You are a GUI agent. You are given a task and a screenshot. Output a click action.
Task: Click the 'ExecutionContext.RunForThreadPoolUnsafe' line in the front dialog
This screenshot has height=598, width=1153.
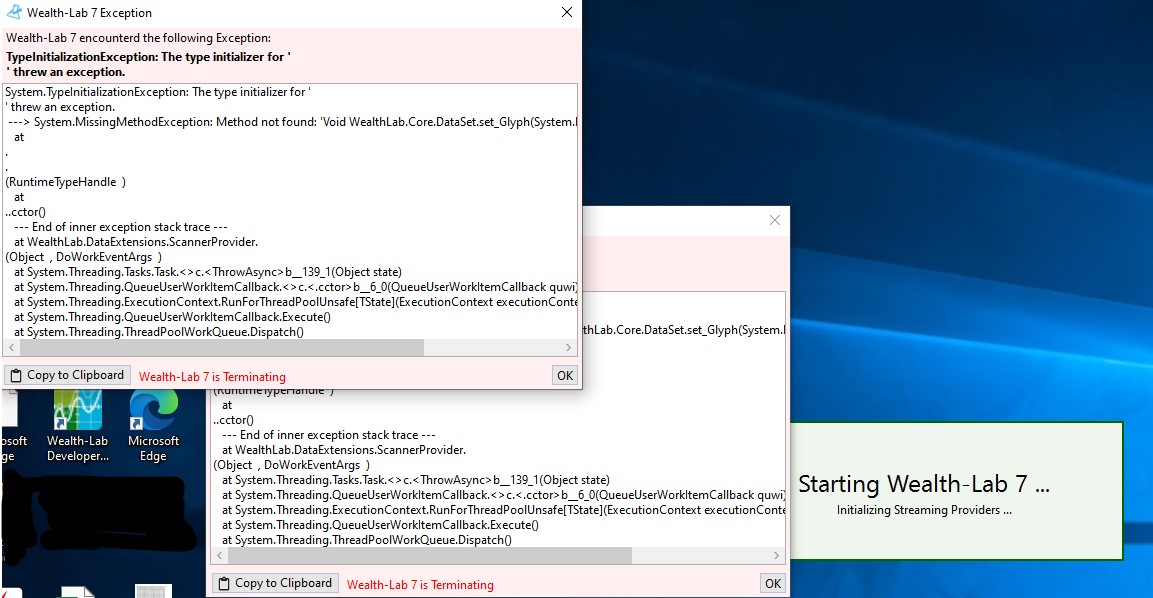(296, 302)
